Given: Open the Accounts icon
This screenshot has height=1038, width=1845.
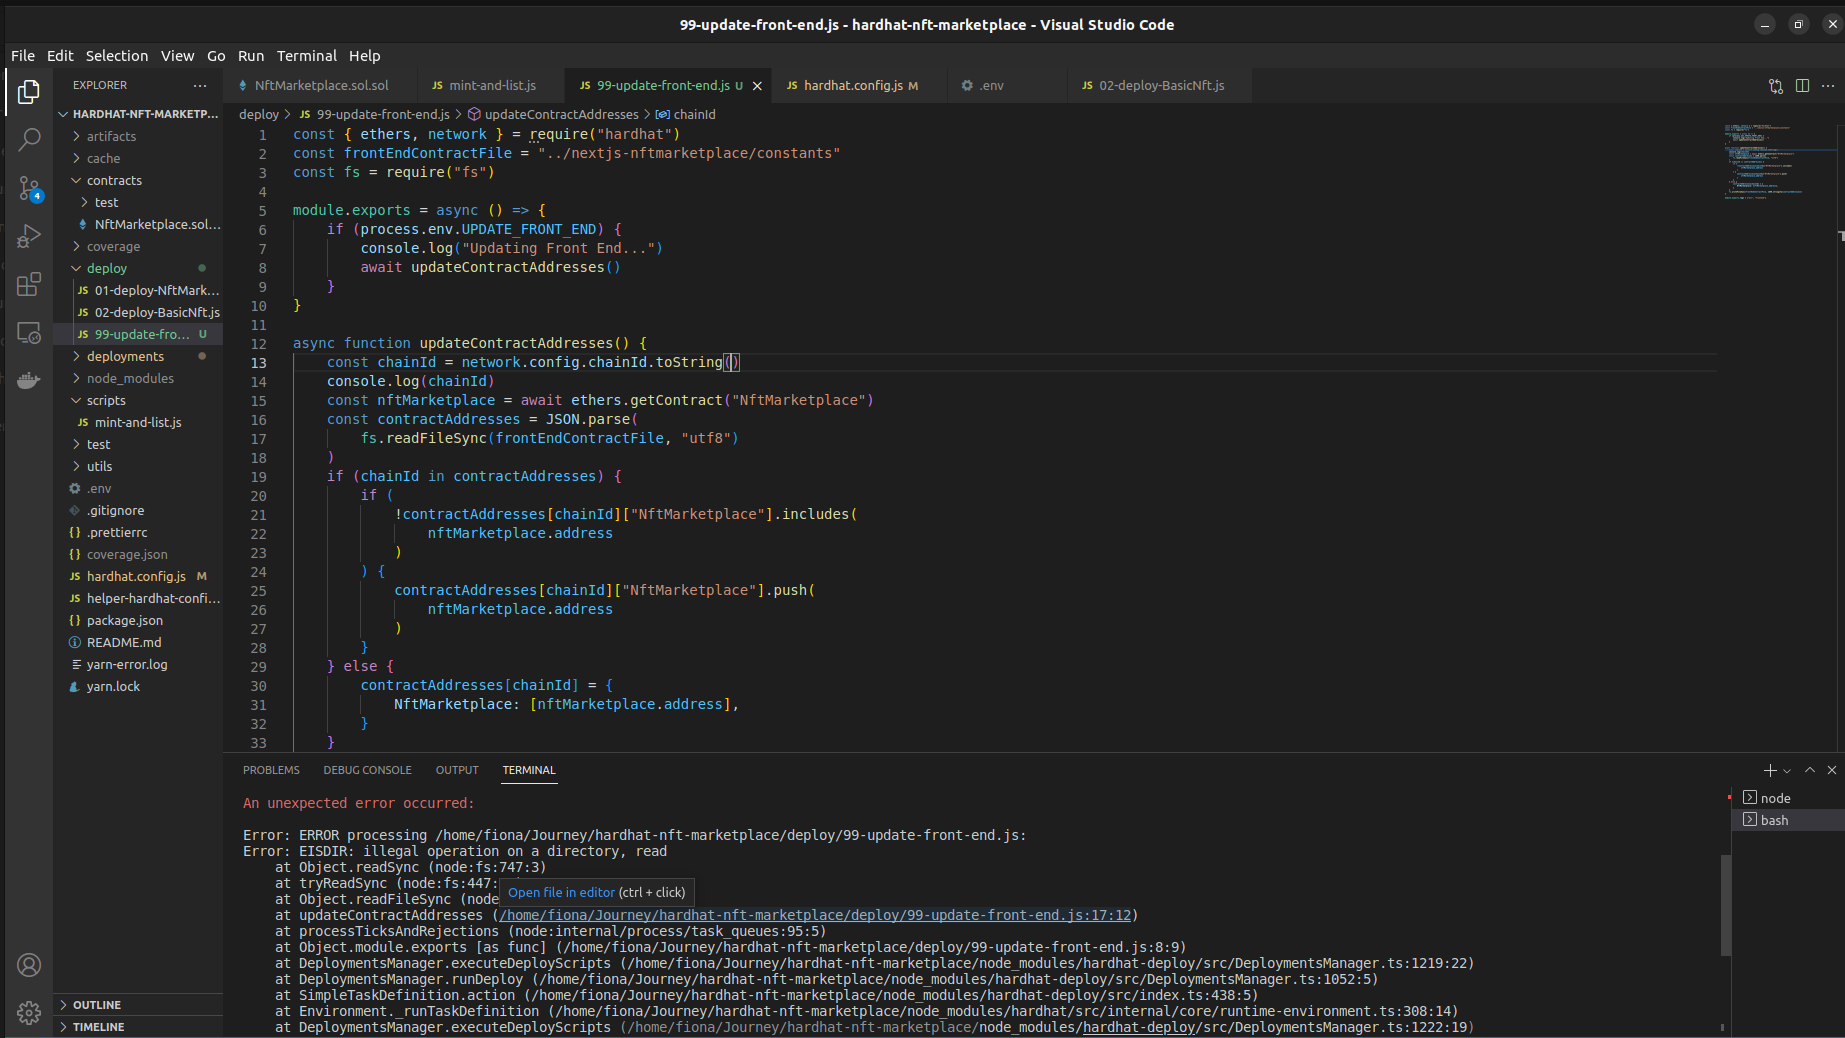Looking at the screenshot, I should tap(29, 965).
